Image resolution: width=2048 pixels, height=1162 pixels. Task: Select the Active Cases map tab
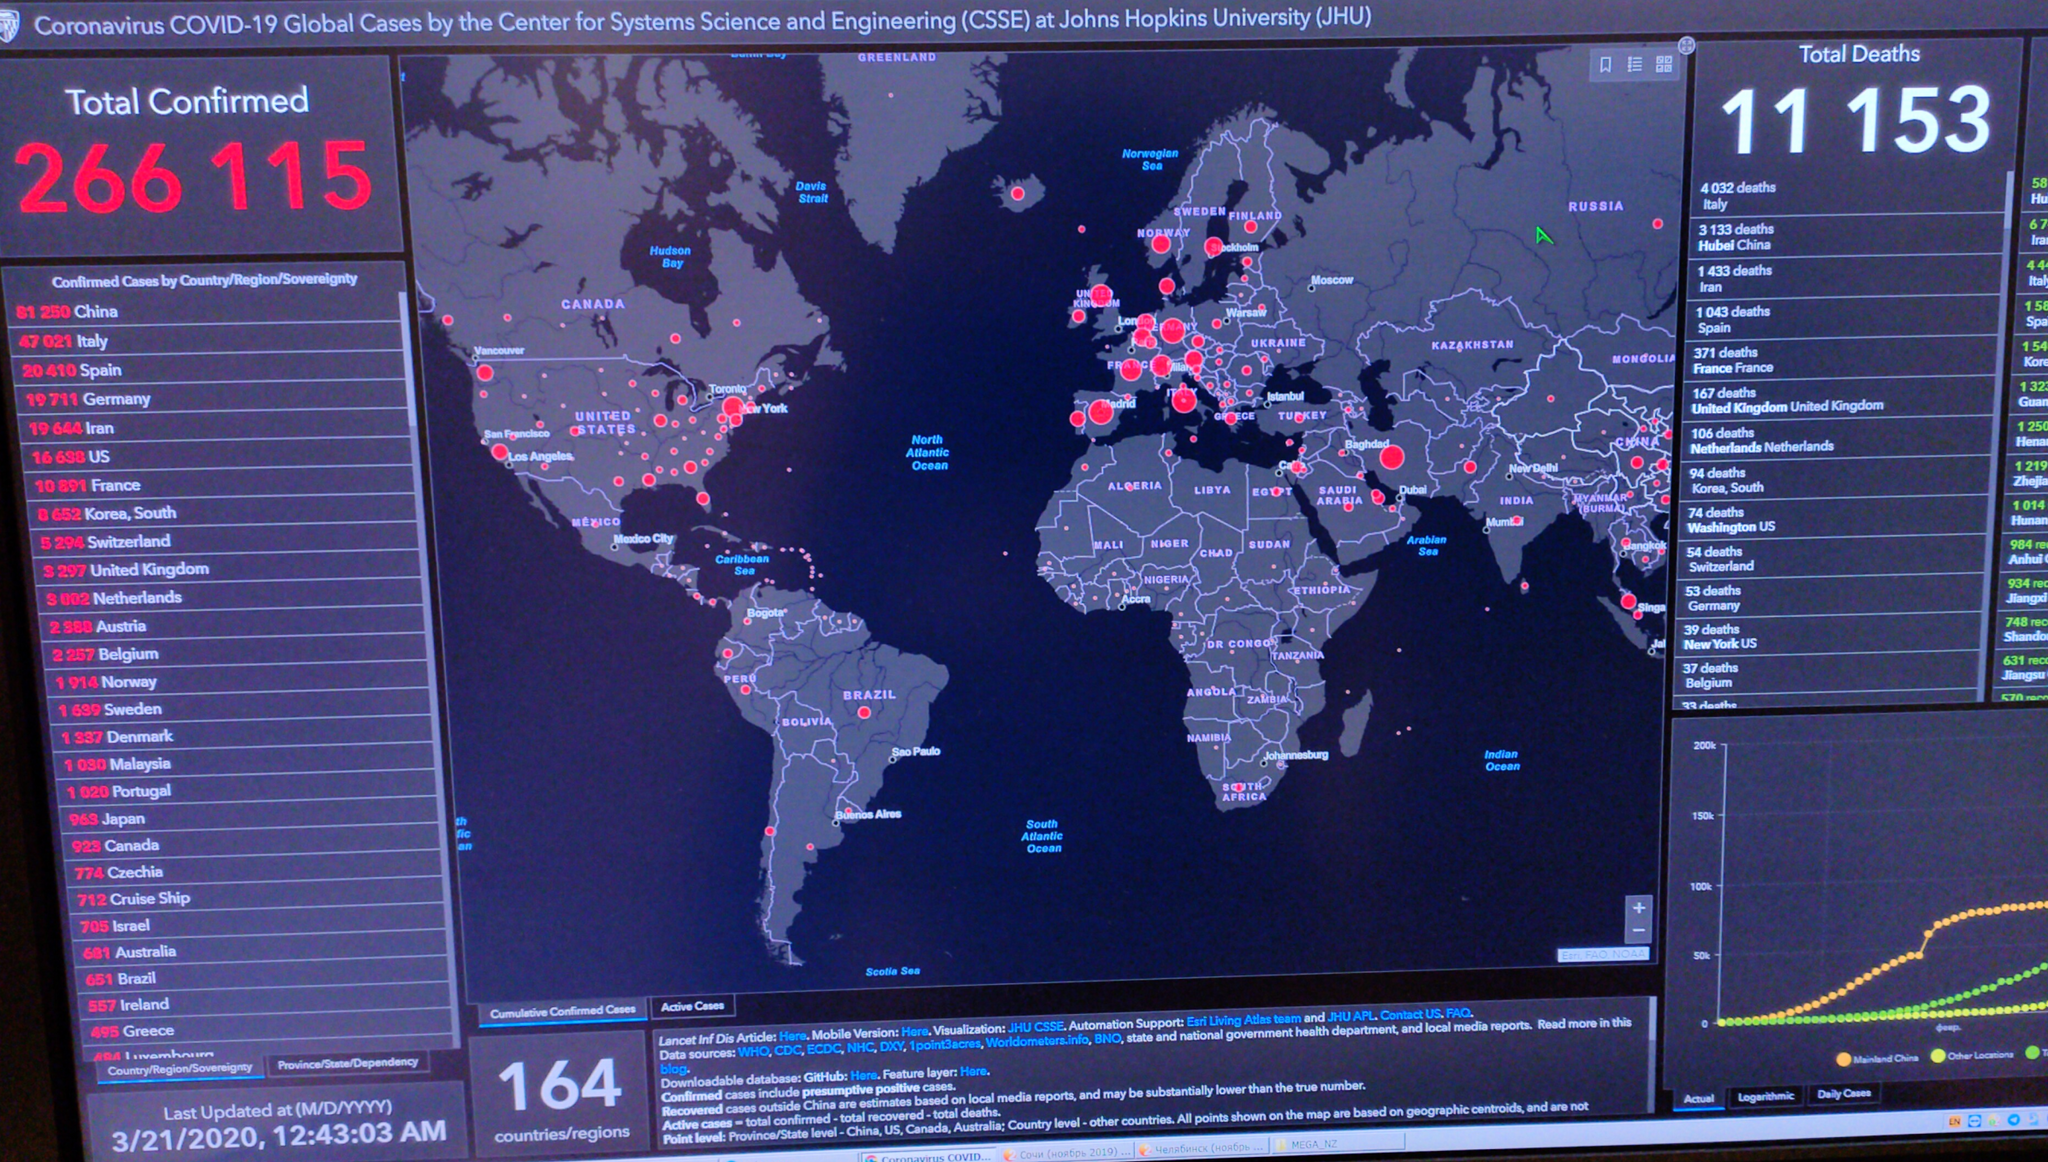692,1007
